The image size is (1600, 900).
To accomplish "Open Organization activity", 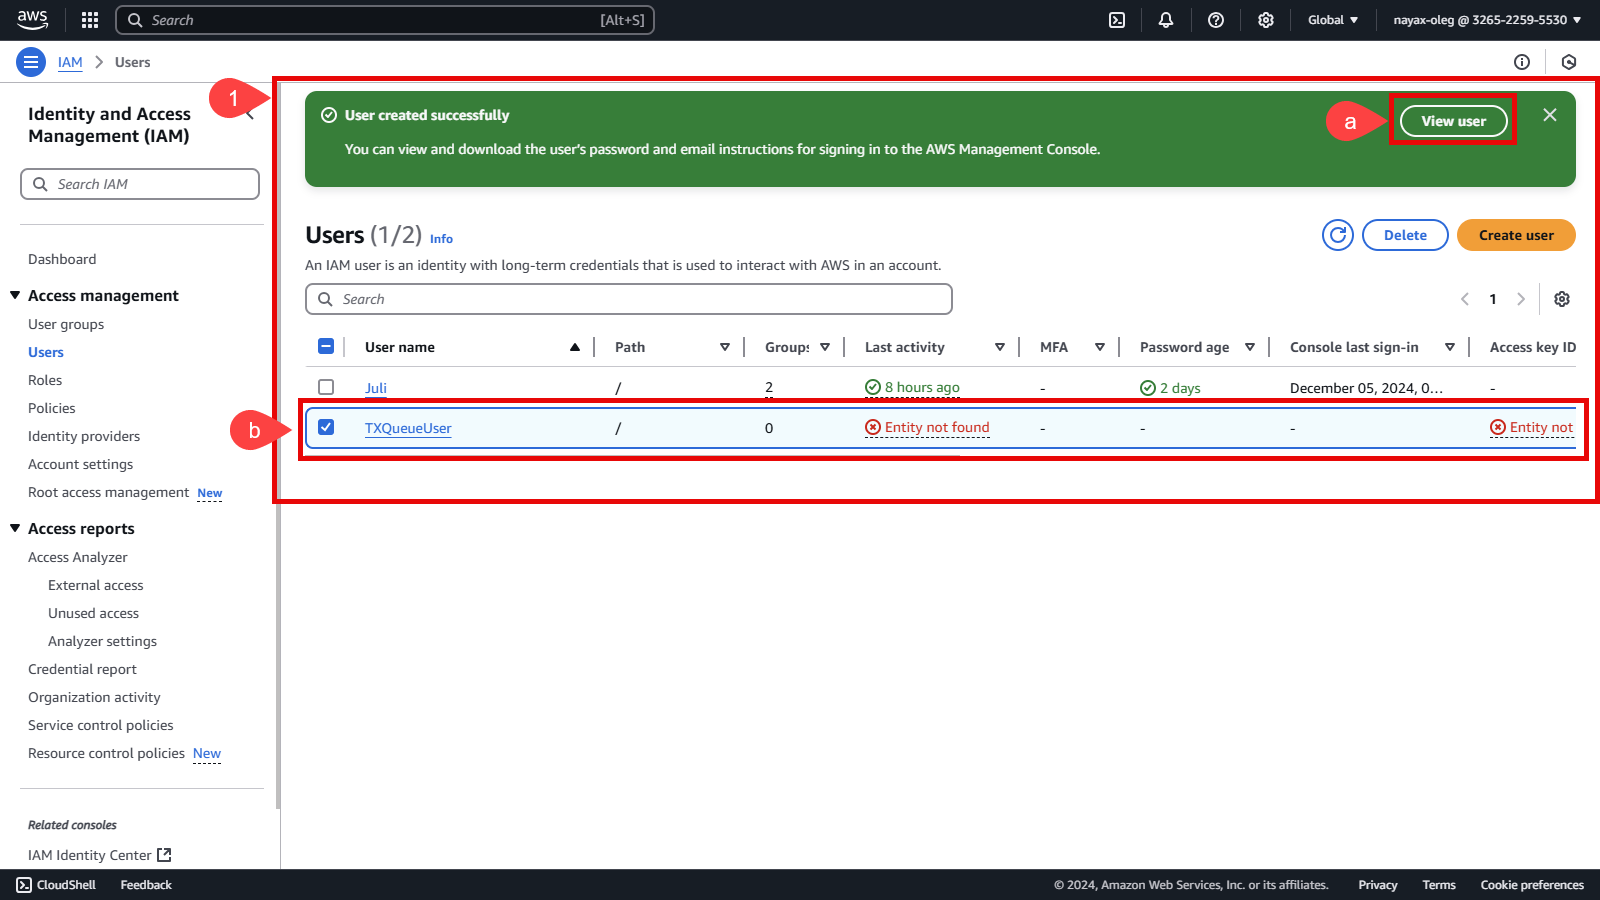I will (94, 697).
